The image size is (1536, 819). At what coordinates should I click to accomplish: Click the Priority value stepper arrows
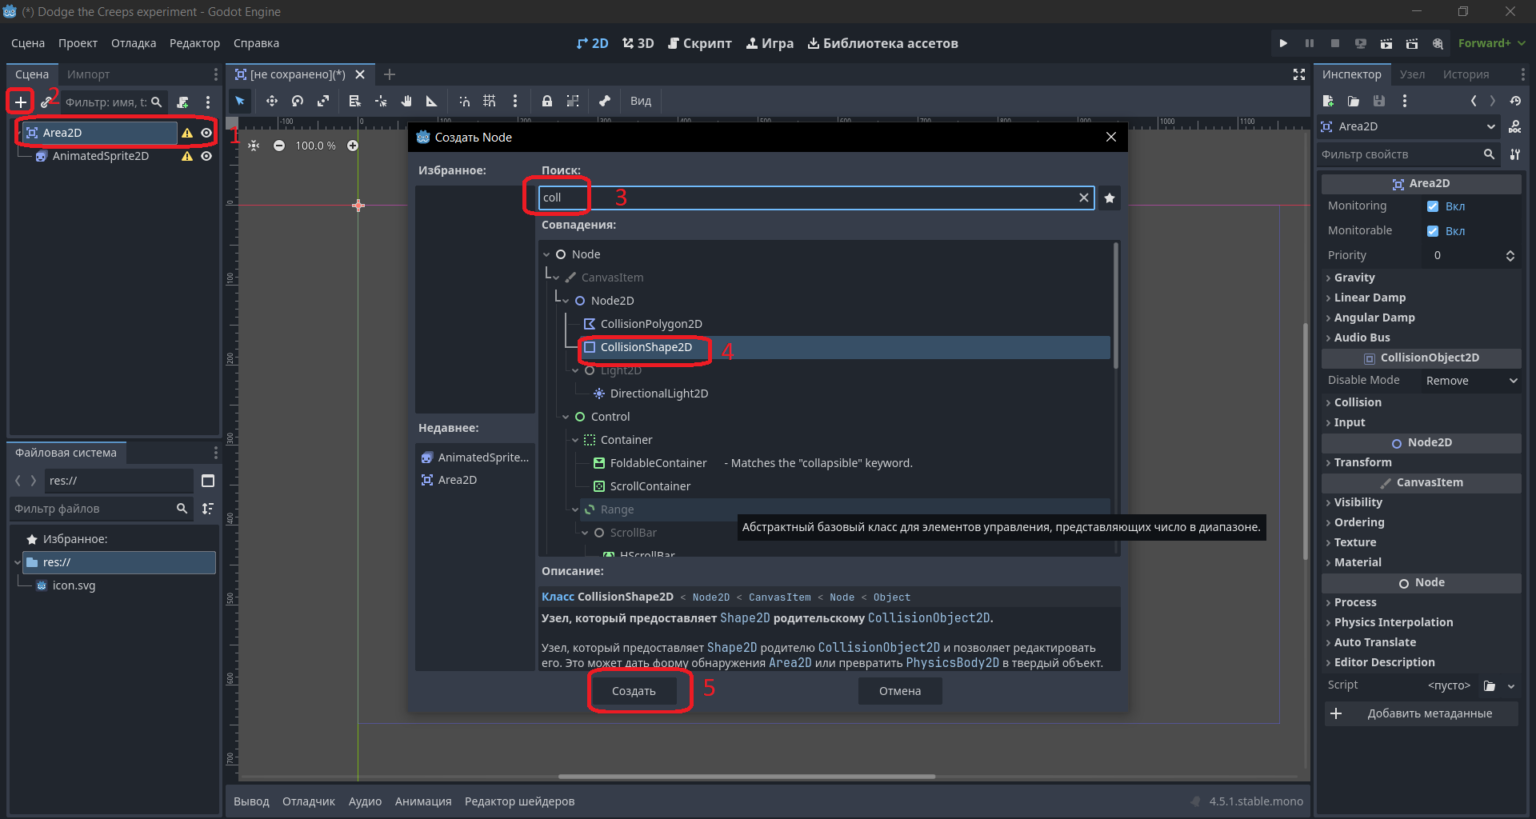click(x=1510, y=256)
